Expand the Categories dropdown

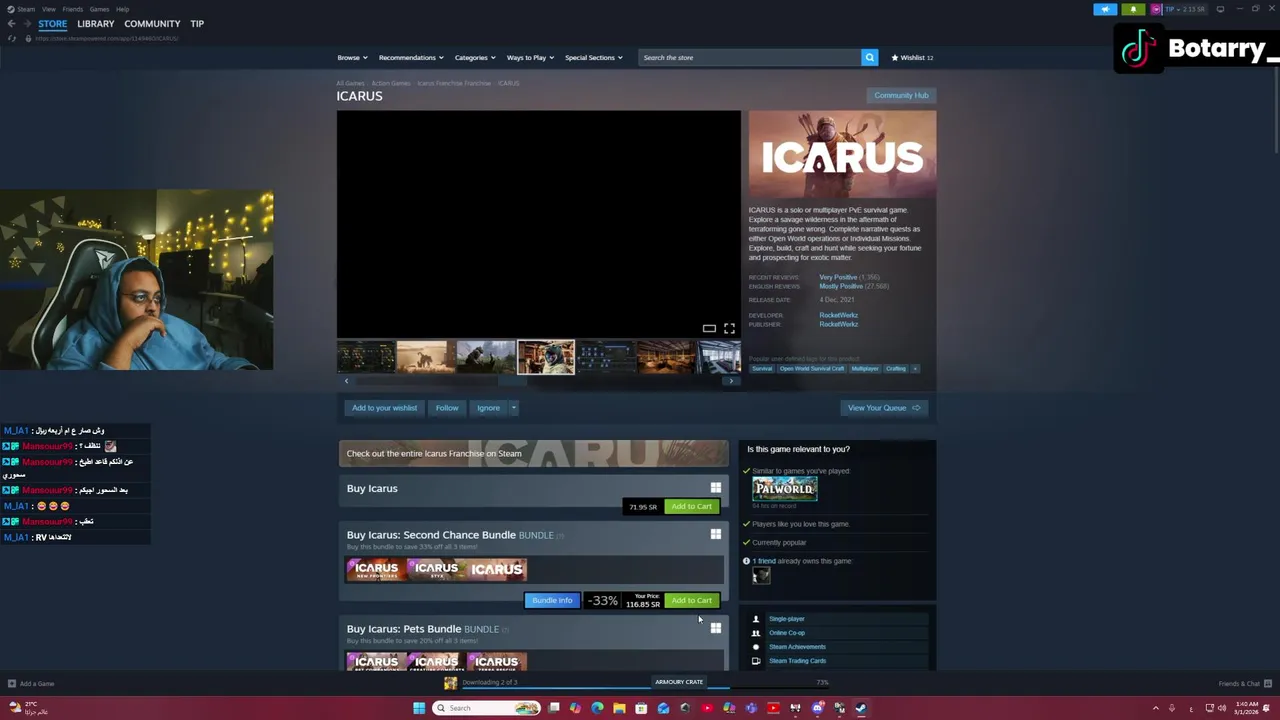click(x=474, y=58)
